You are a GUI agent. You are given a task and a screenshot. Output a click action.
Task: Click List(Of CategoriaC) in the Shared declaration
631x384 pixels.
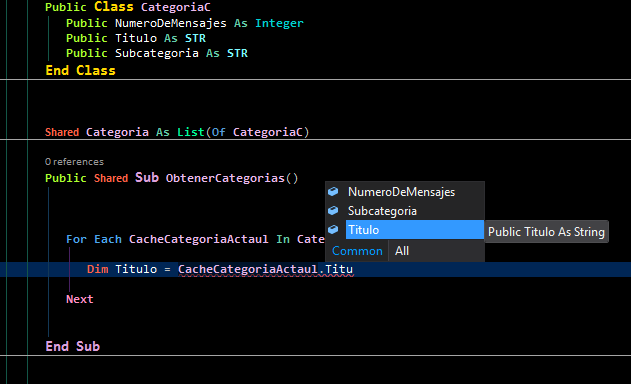(243, 132)
